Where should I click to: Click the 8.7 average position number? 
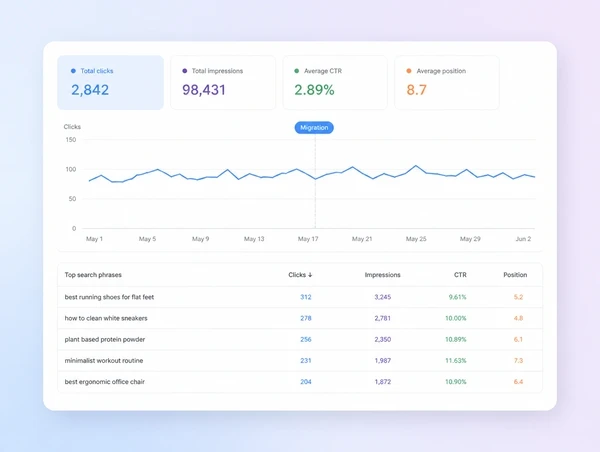(x=416, y=90)
